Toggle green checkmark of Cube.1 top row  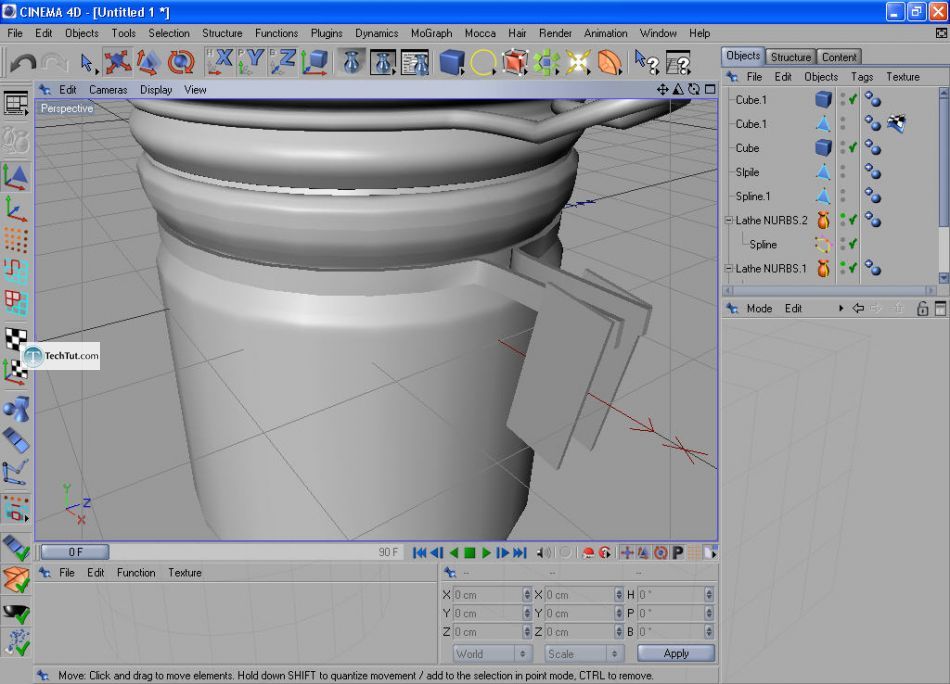coord(853,99)
